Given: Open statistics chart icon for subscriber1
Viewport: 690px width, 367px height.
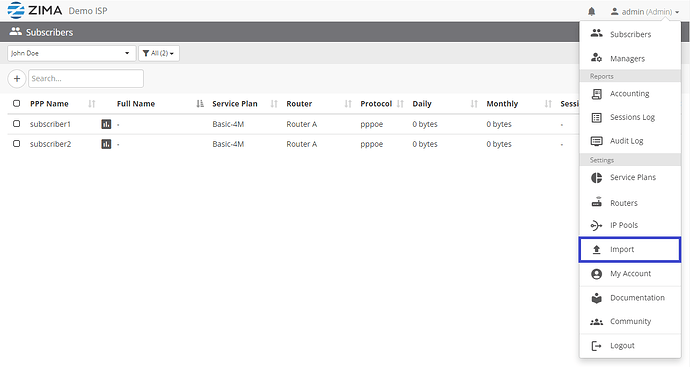Looking at the screenshot, I should click(x=106, y=124).
